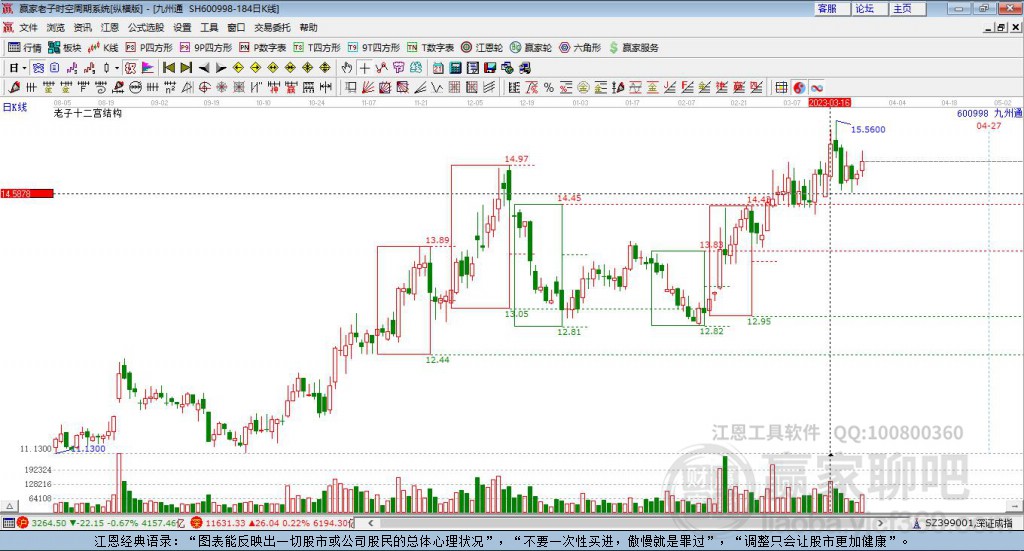Jump to last bar with skip-forward arrow
The height and width of the screenshot is (551, 1024).
click(186, 67)
